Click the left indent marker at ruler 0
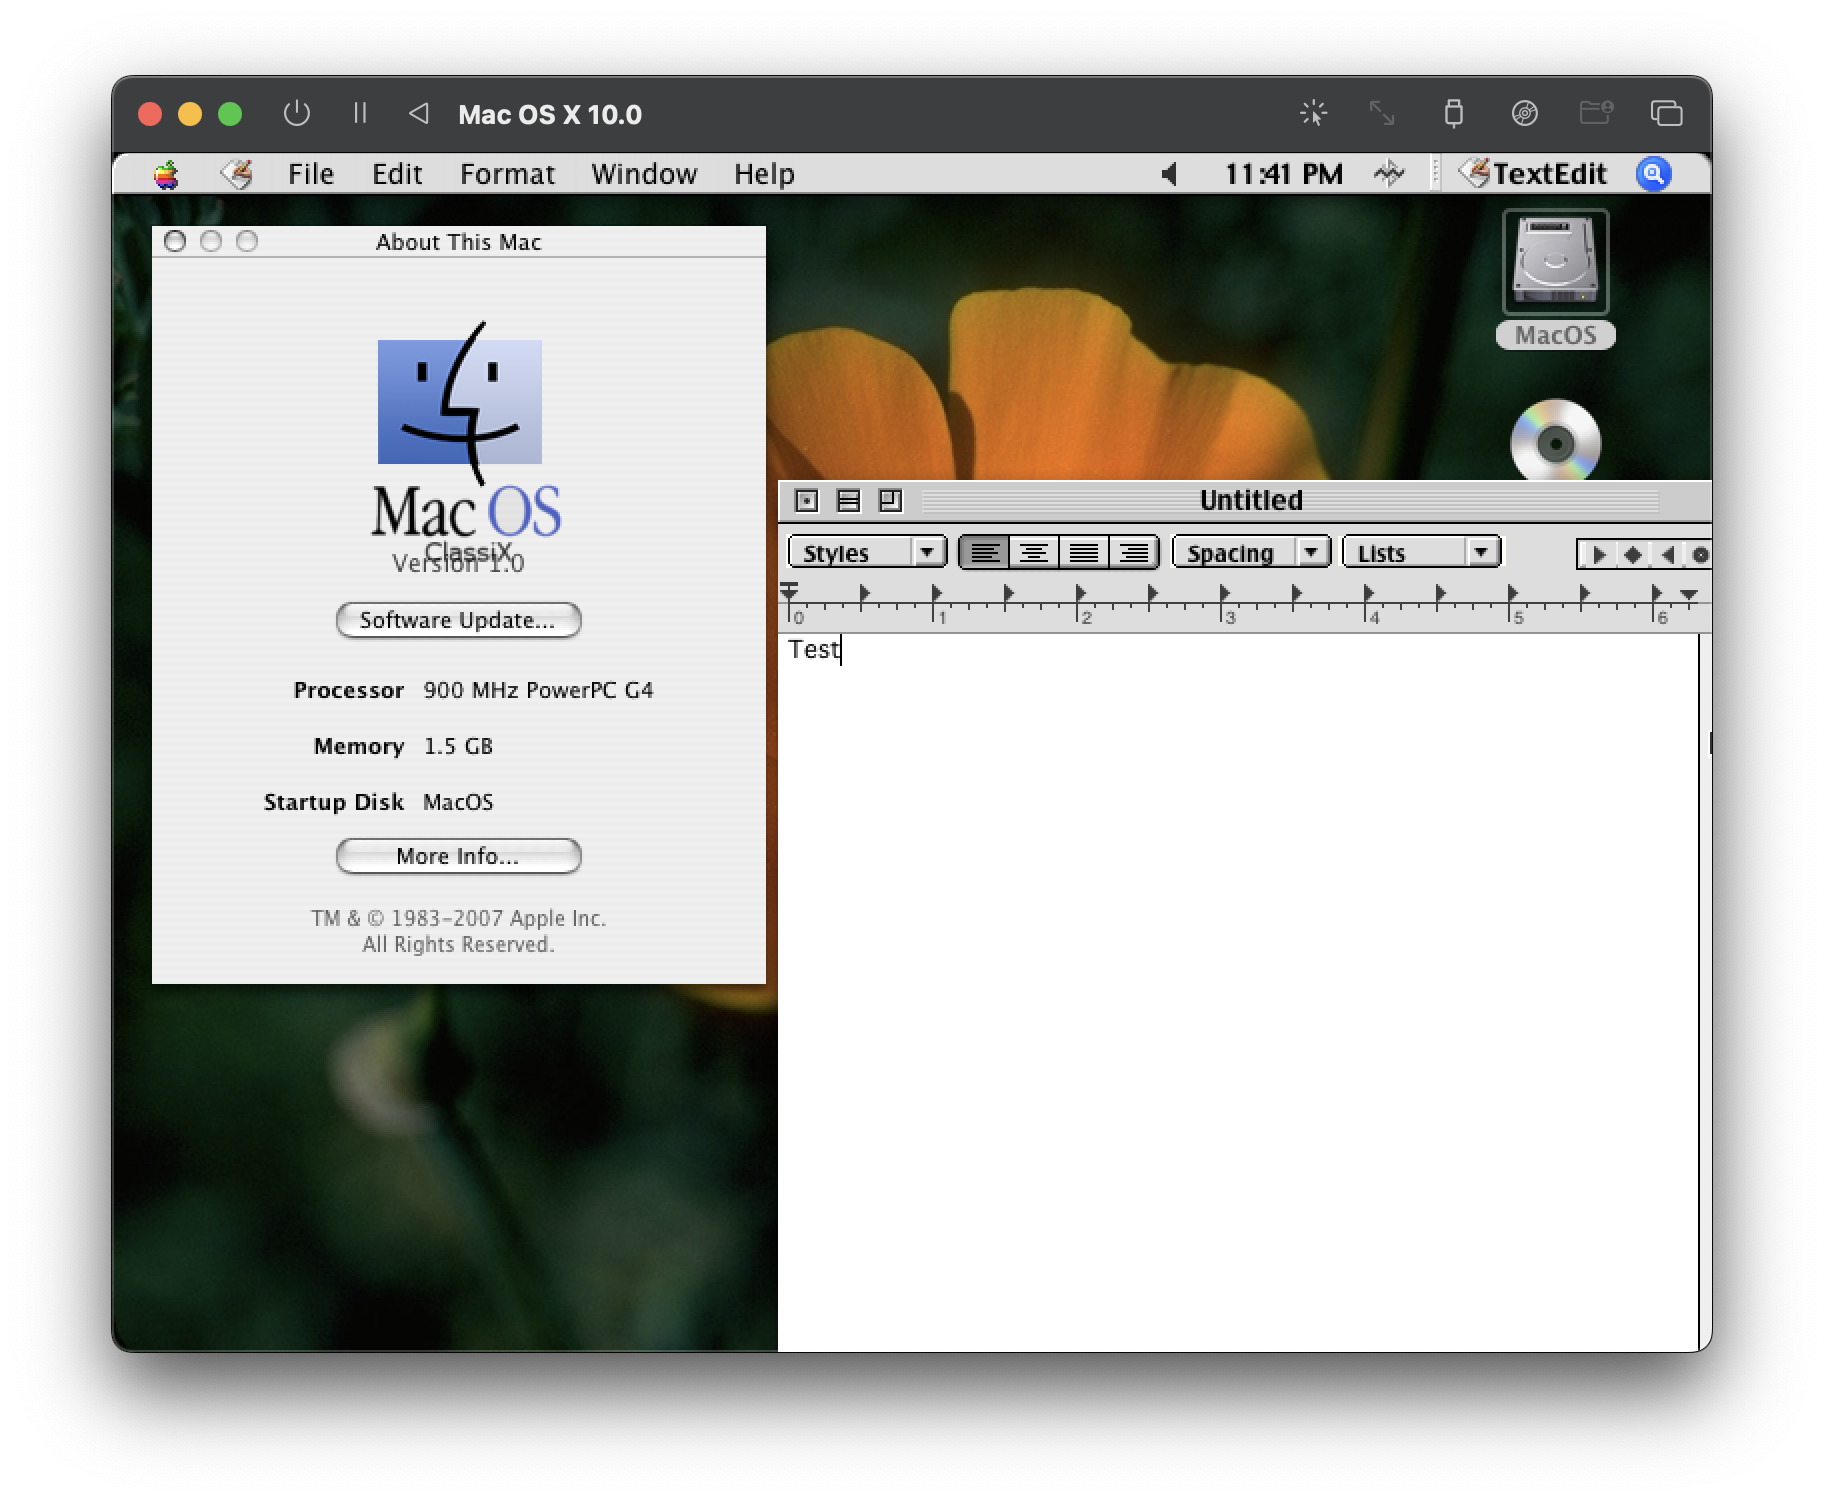 (789, 591)
